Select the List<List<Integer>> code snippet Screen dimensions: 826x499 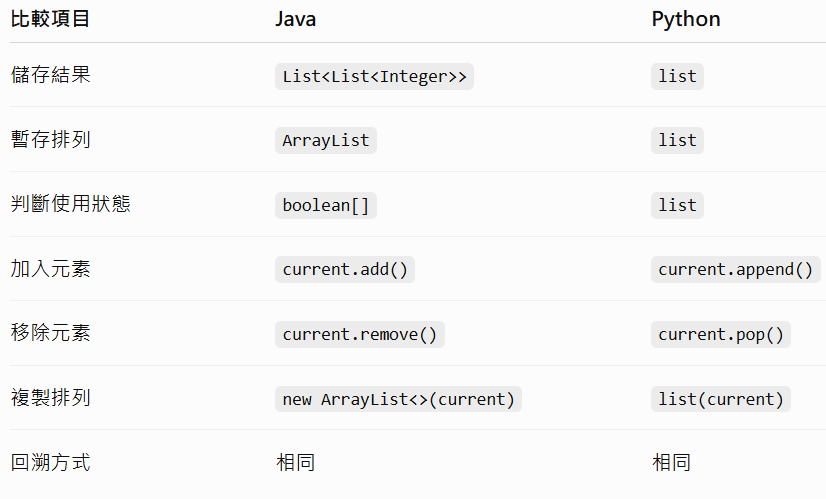374,76
